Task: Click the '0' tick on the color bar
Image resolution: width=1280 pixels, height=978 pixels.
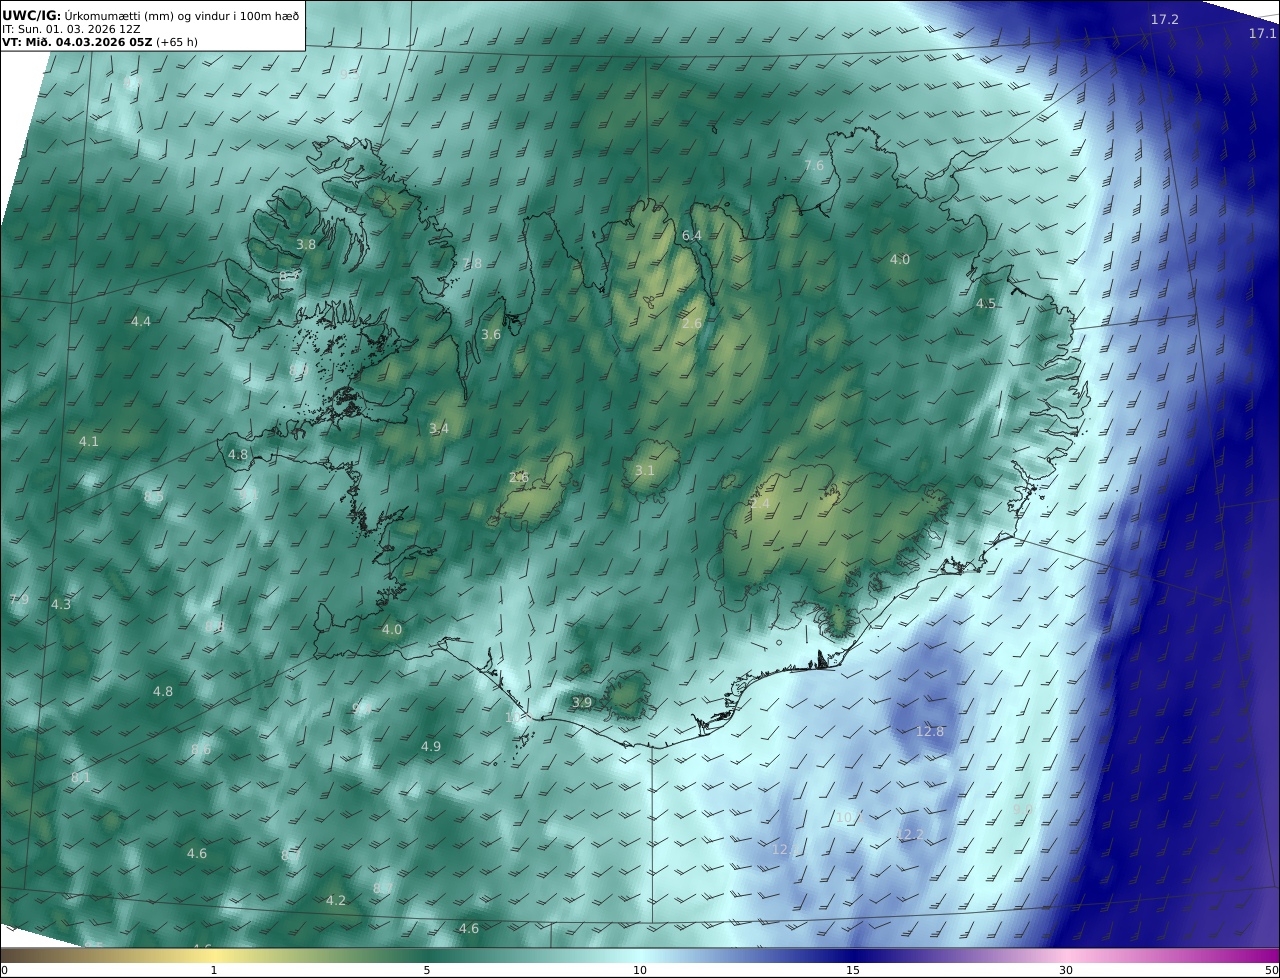Action: (x=4, y=971)
